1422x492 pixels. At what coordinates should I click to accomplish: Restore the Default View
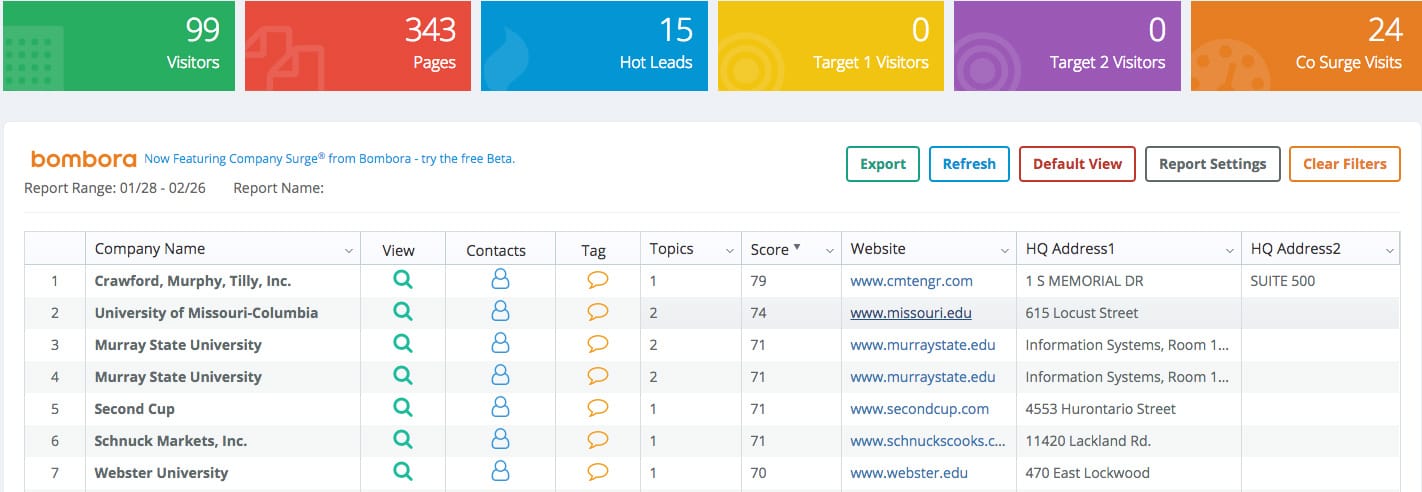click(1077, 164)
